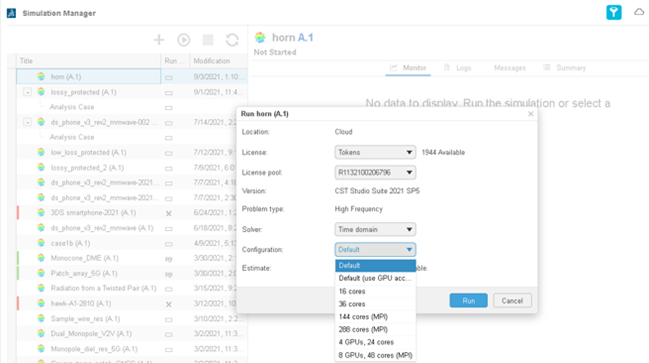Open the License pool dropdown
This screenshot has height=363, width=649.
375,172
